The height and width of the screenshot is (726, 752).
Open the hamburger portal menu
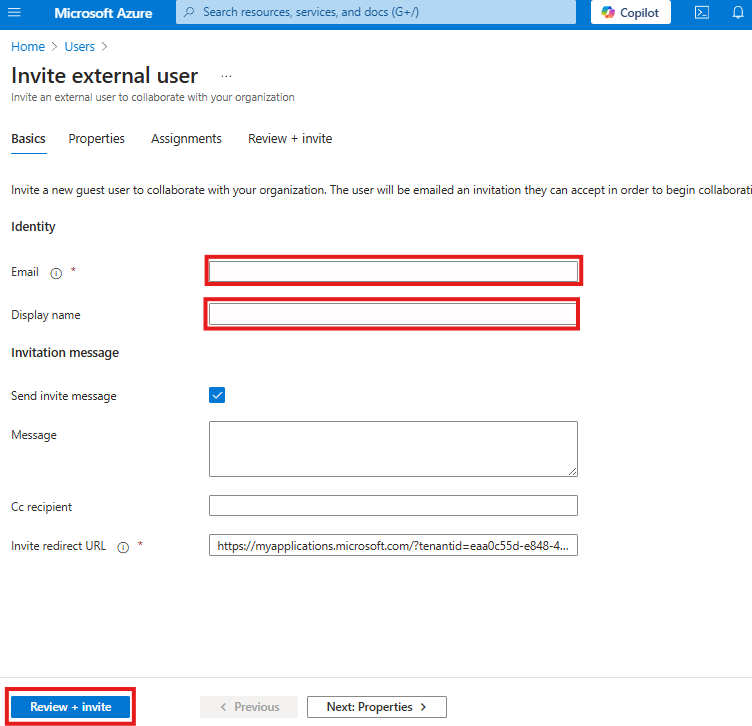[14, 12]
